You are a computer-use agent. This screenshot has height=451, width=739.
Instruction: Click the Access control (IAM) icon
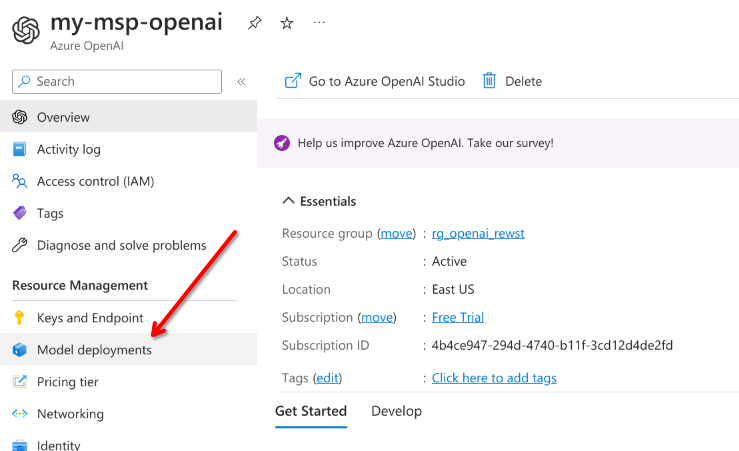tap(19, 181)
